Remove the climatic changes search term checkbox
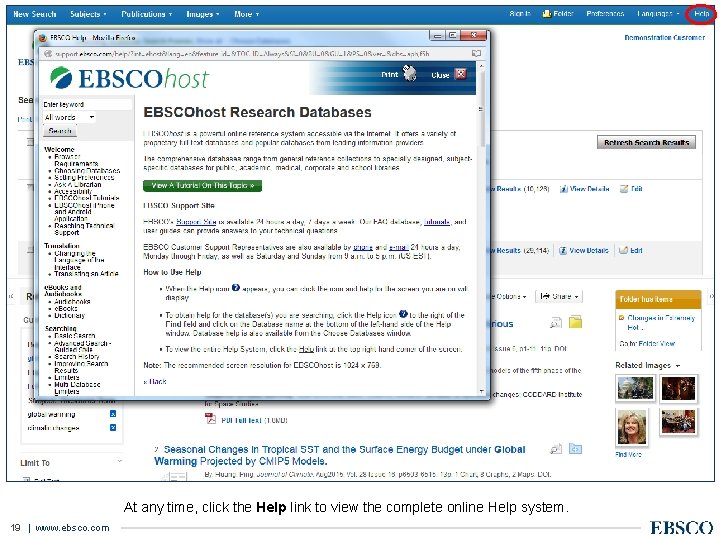Viewport: 720px width, 540px height. click(x=113, y=428)
